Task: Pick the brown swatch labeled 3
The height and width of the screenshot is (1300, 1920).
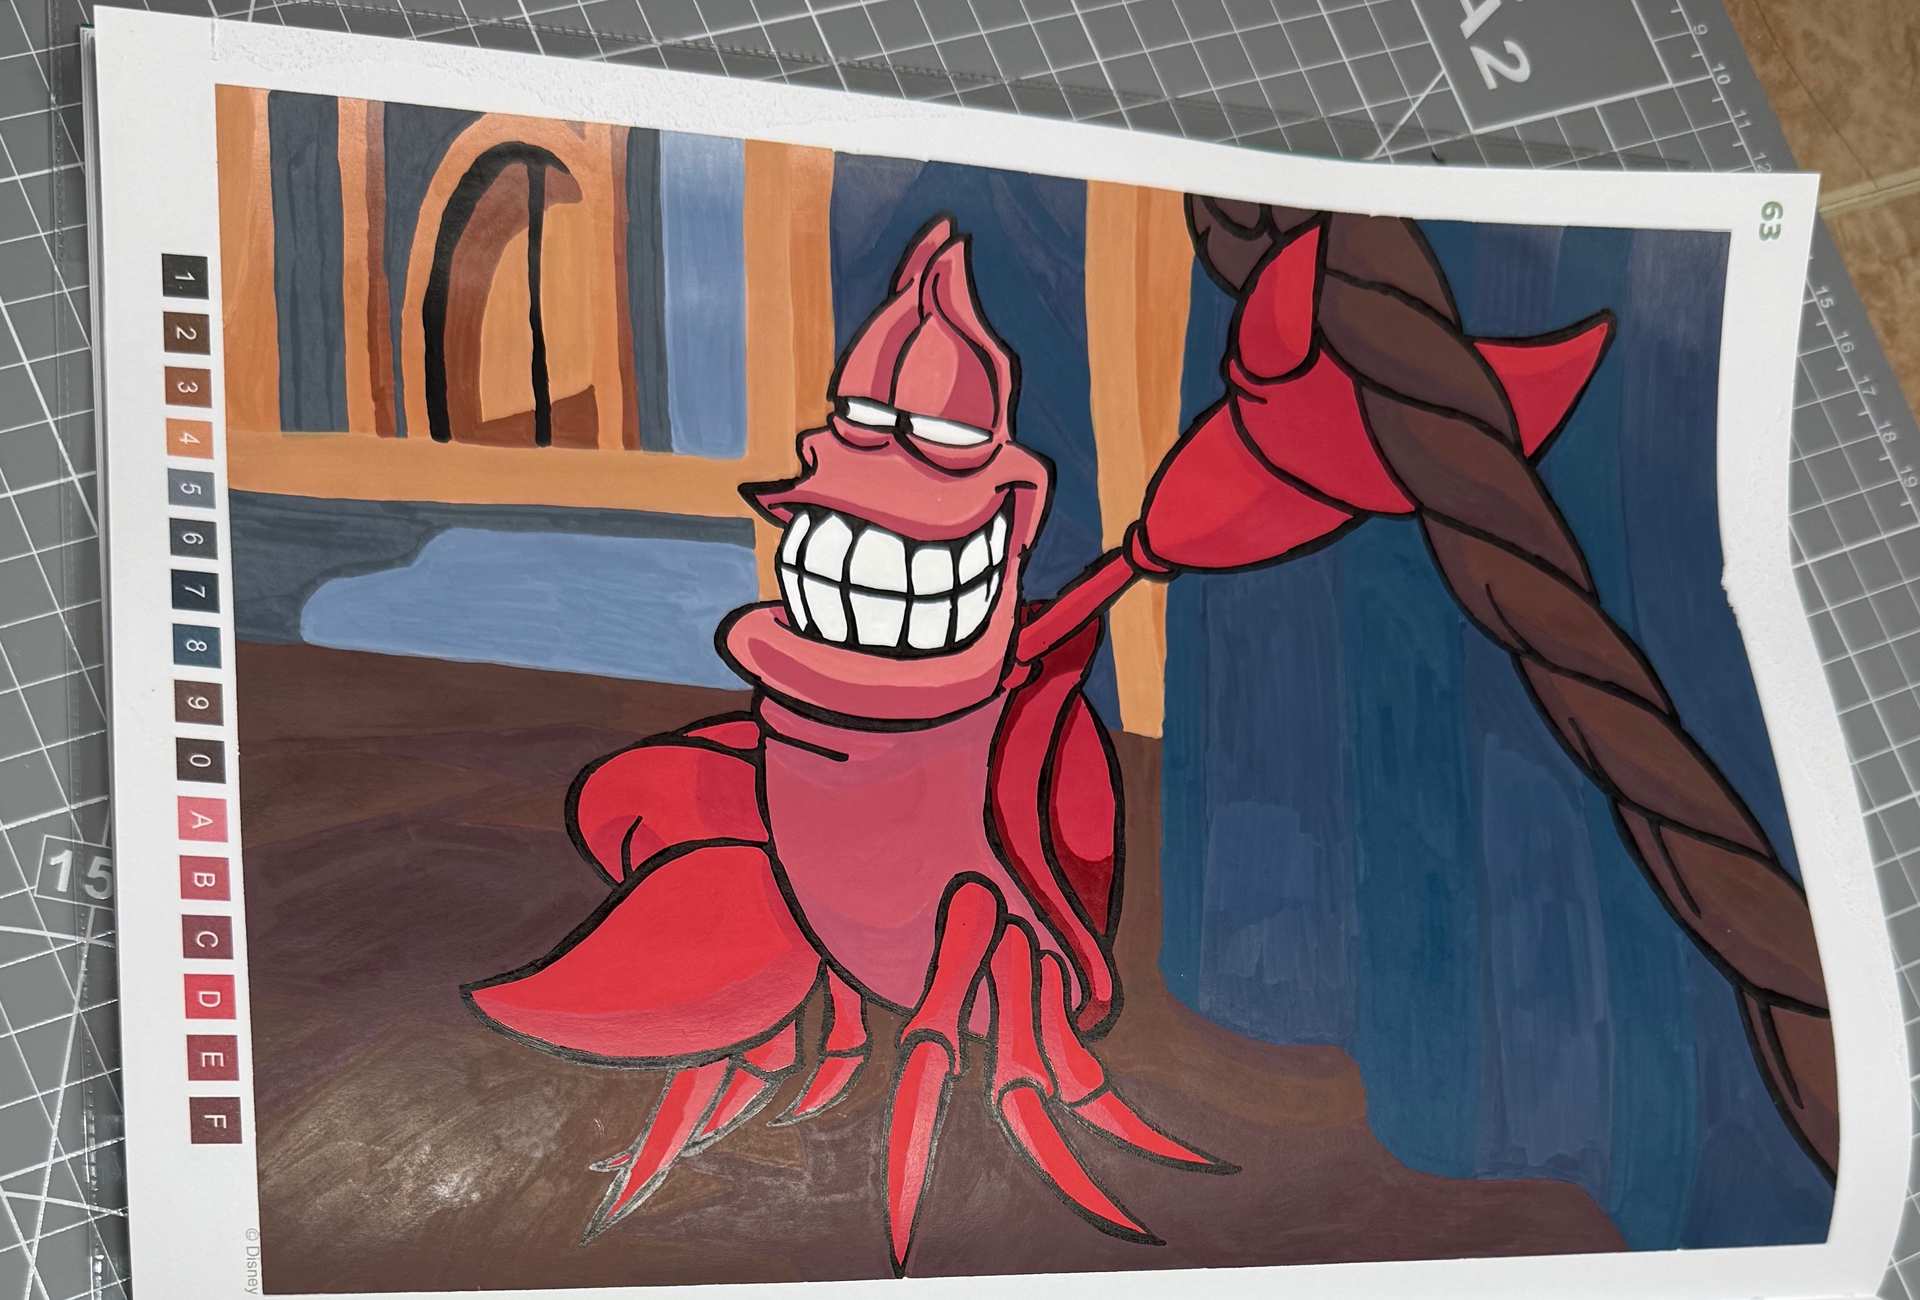Action: coord(189,387)
